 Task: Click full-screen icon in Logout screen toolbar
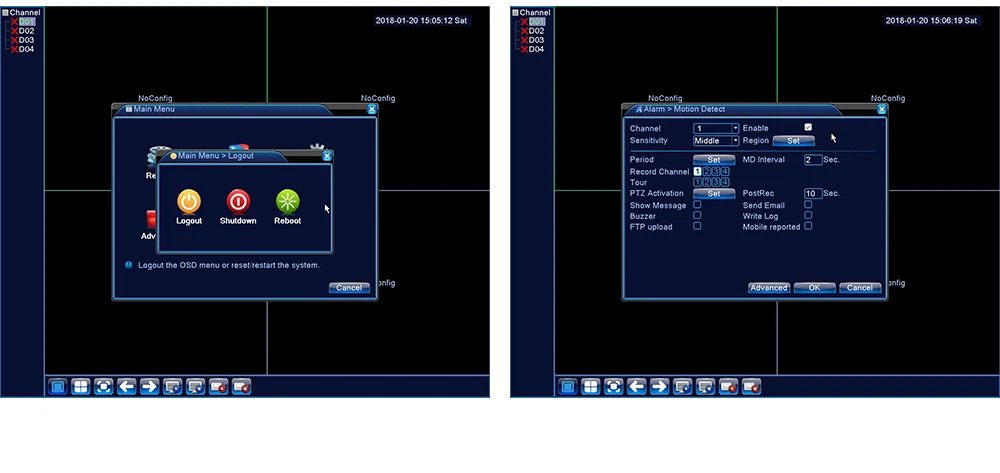pos(104,386)
